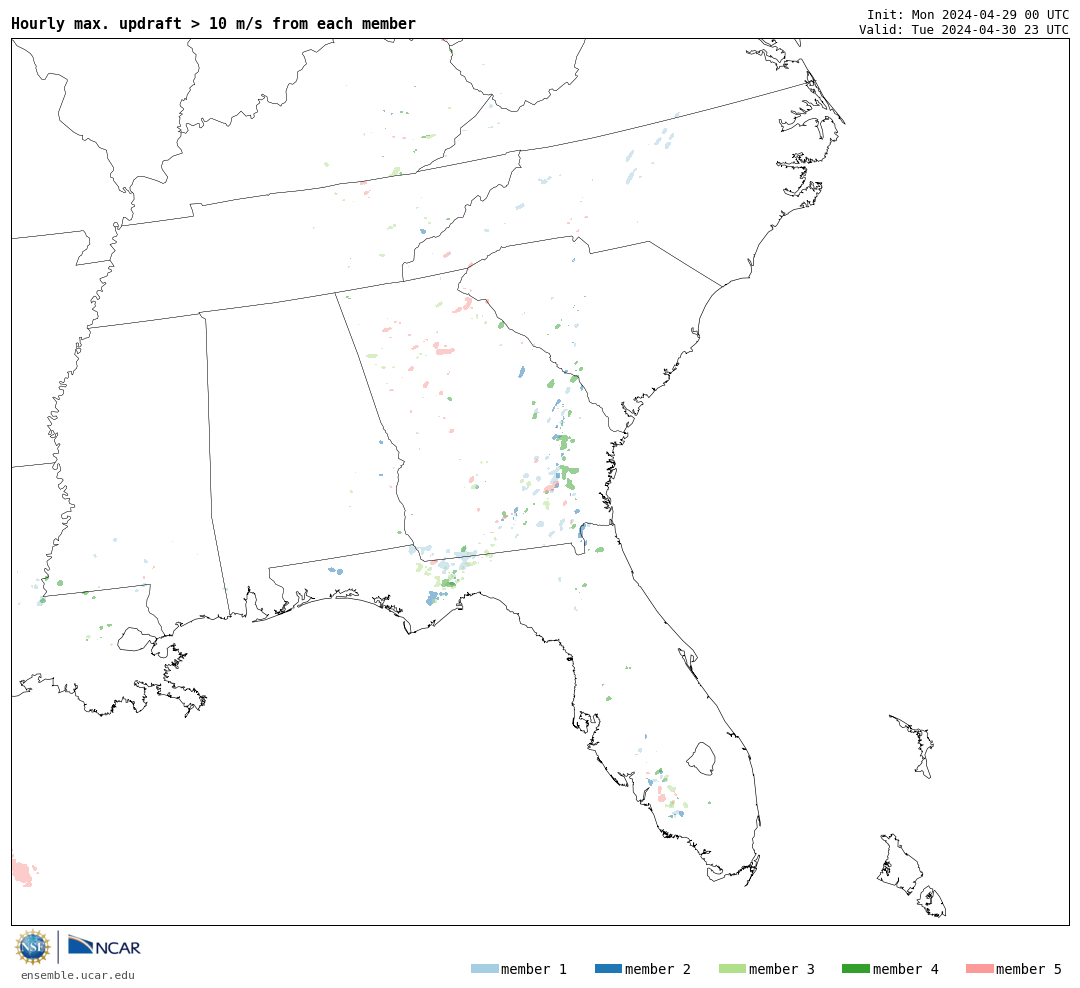
Task: Click the member 1 light blue swatch
Action: (484, 968)
